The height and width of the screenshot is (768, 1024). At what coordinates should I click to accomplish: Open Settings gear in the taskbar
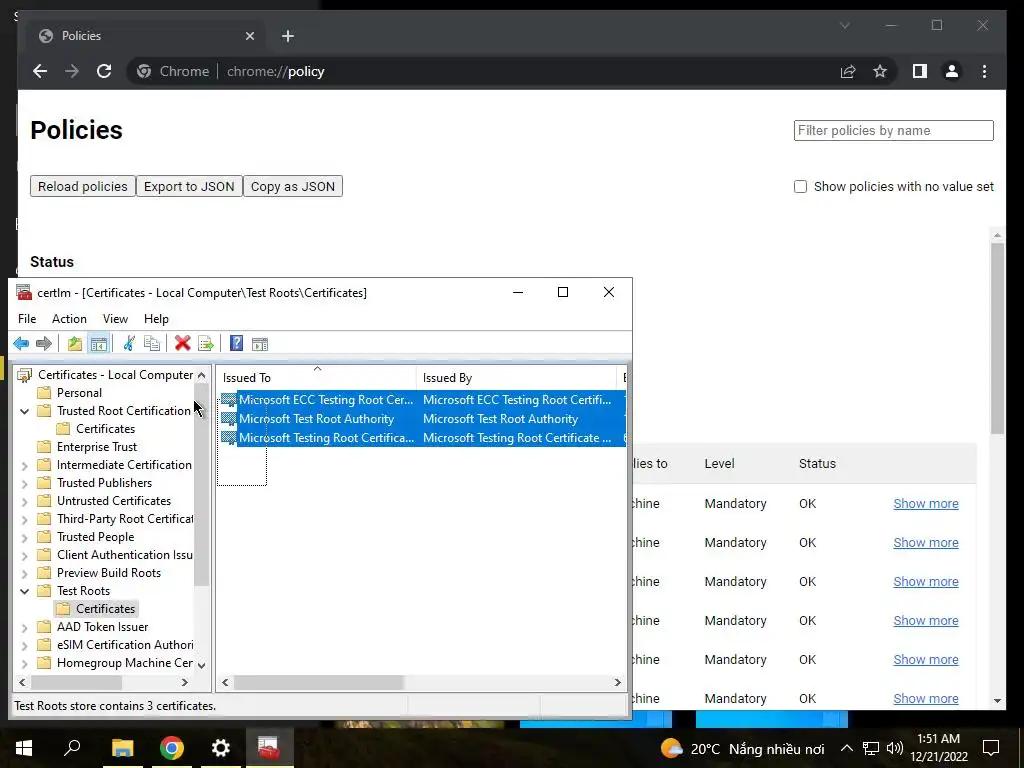(221, 748)
